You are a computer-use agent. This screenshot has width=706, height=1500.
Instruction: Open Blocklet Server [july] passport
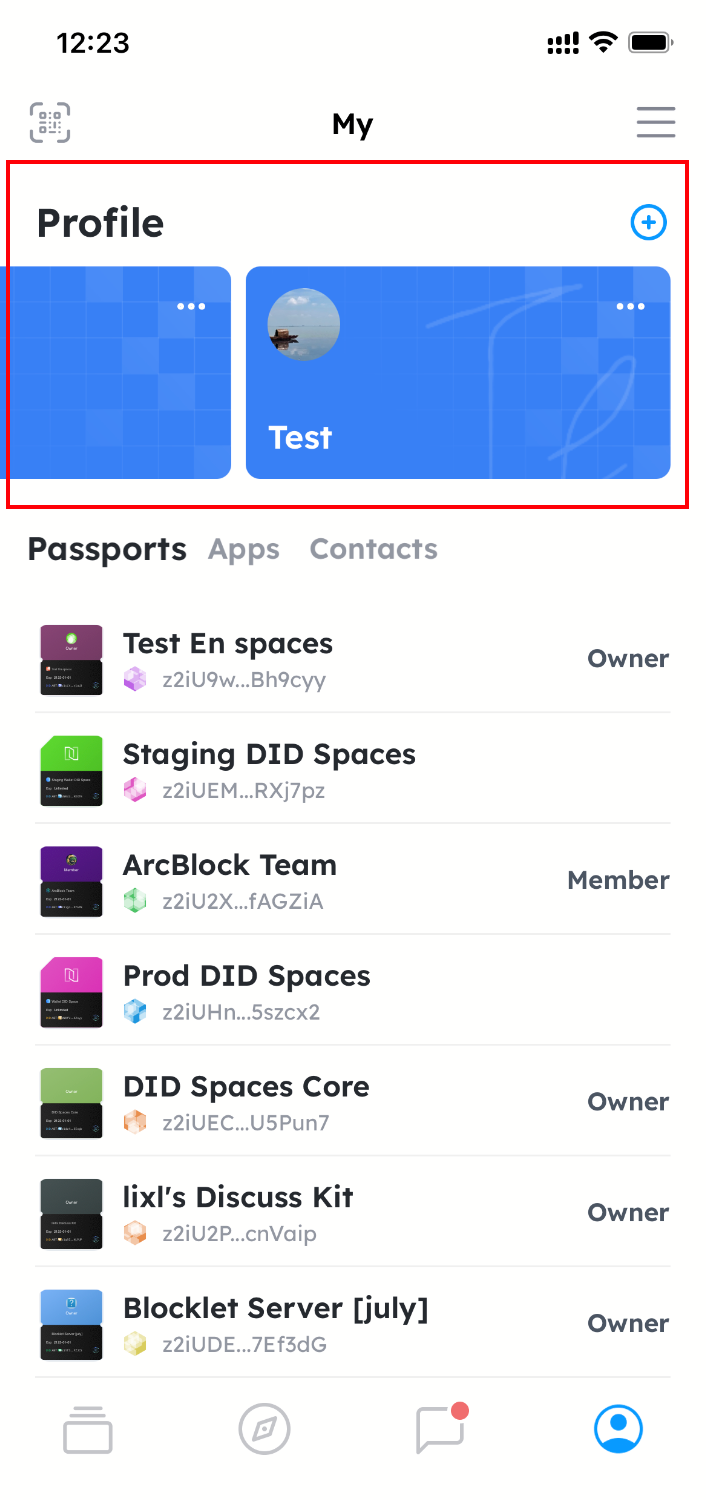[x=275, y=1308]
